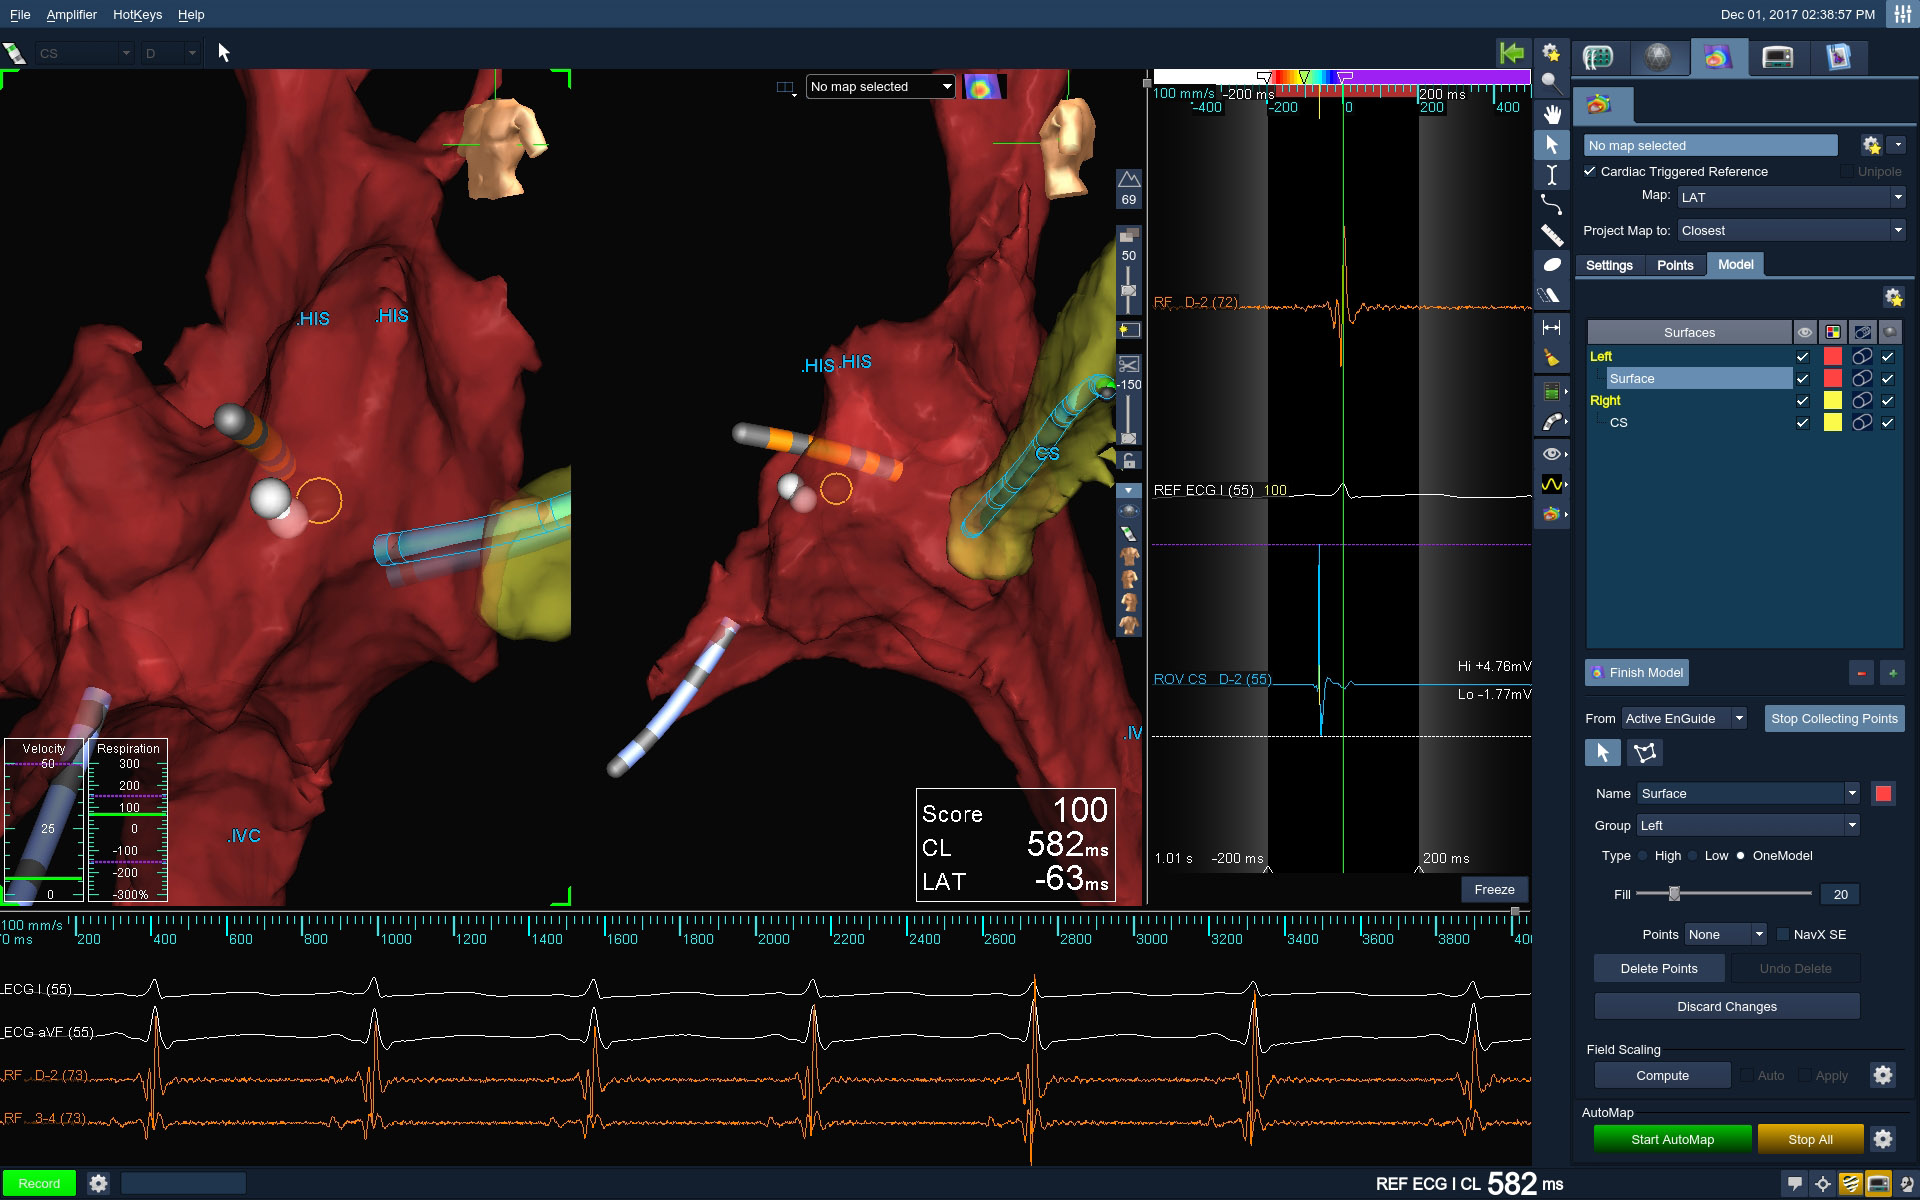
Task: Click the green back arrow icon
Action: [1512, 53]
